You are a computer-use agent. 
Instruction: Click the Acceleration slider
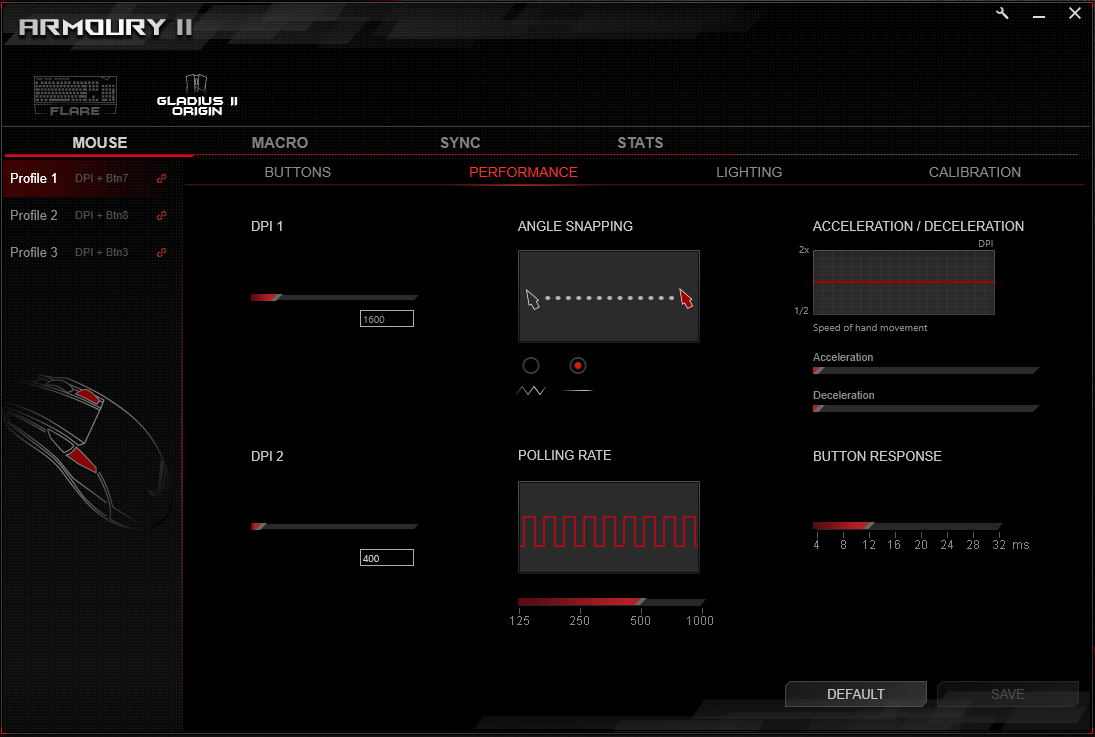coord(926,370)
